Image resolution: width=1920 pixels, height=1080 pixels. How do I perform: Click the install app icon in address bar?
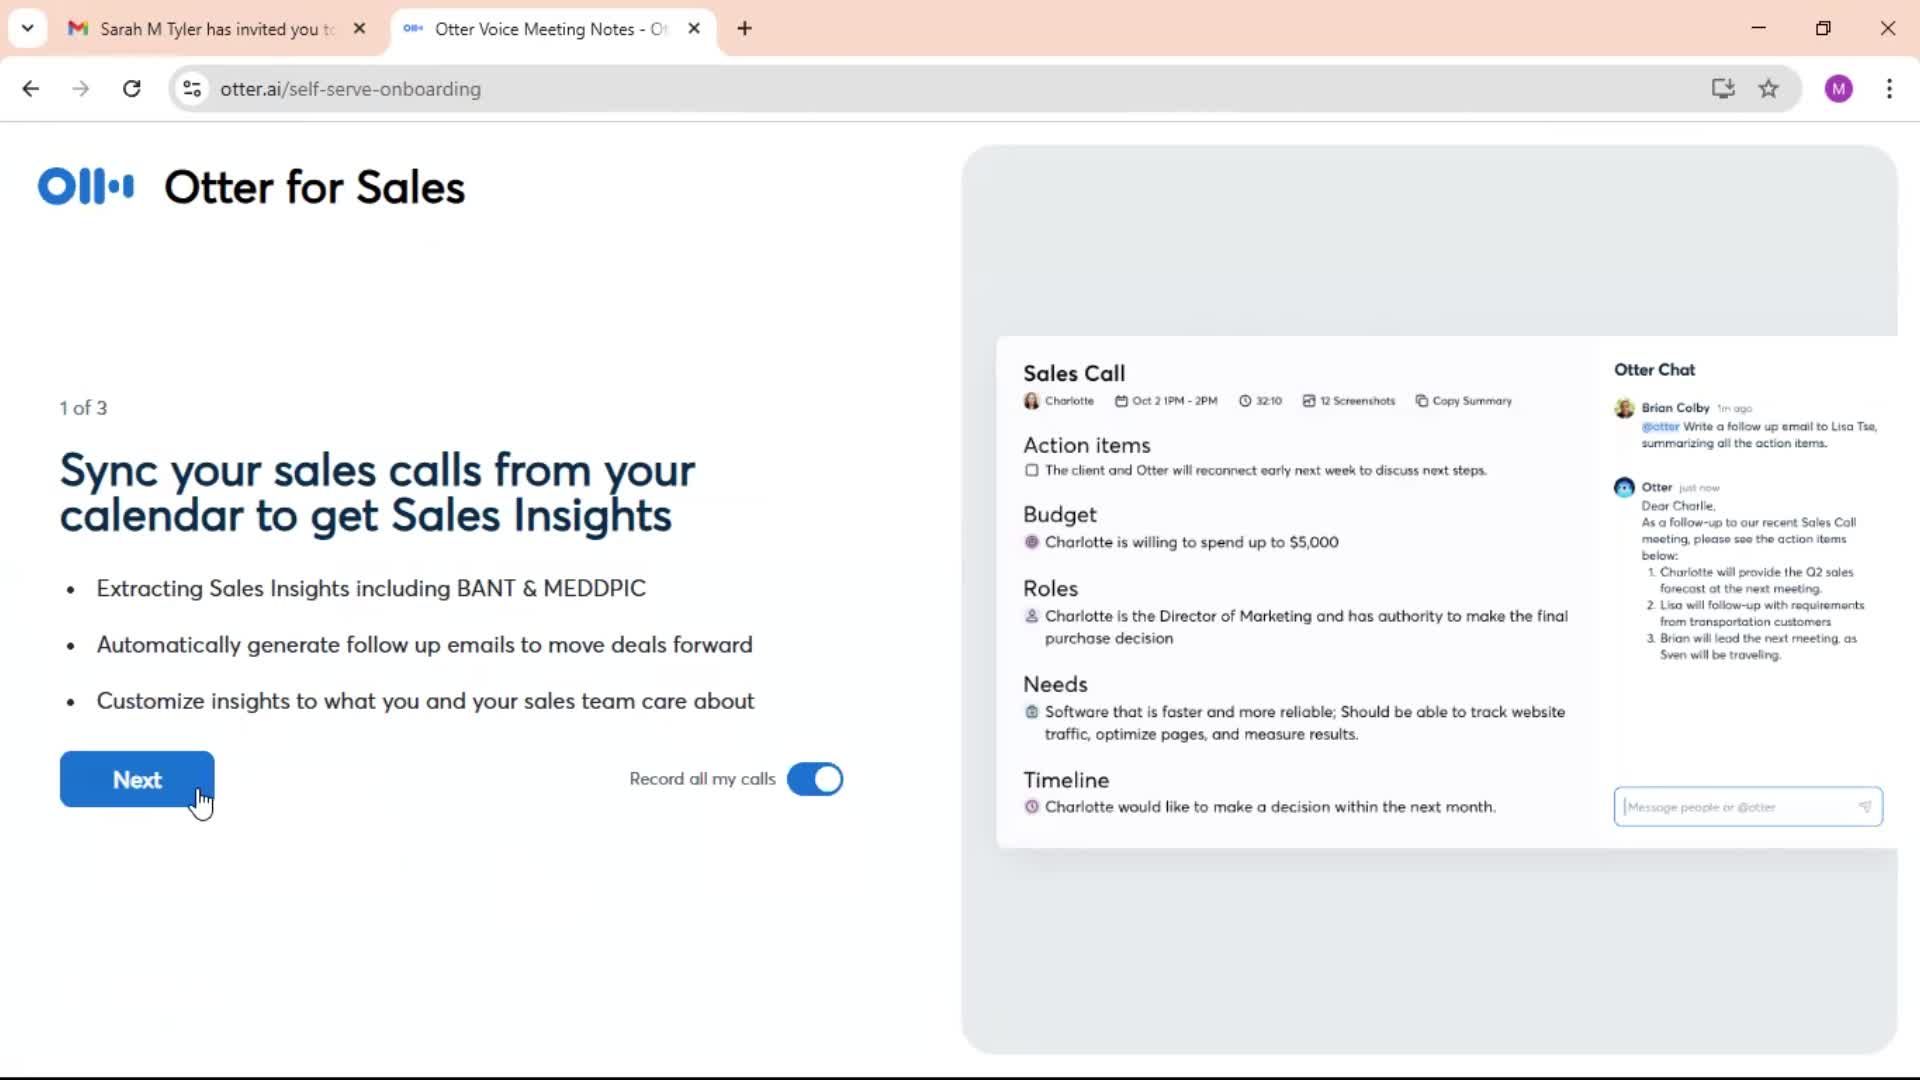click(1722, 89)
